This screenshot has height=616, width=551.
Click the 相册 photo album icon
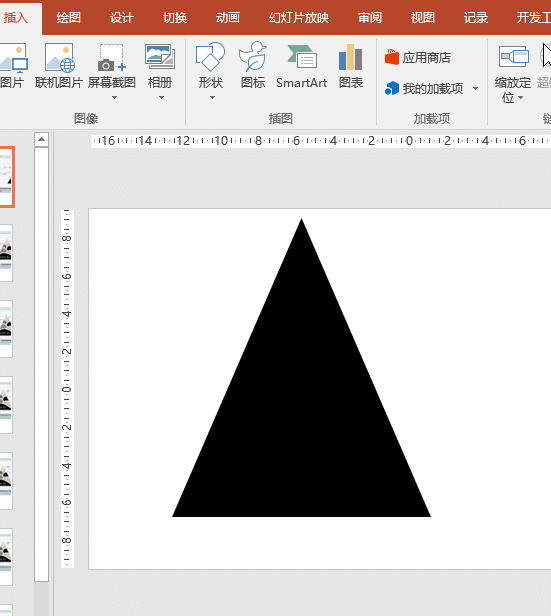(x=160, y=66)
